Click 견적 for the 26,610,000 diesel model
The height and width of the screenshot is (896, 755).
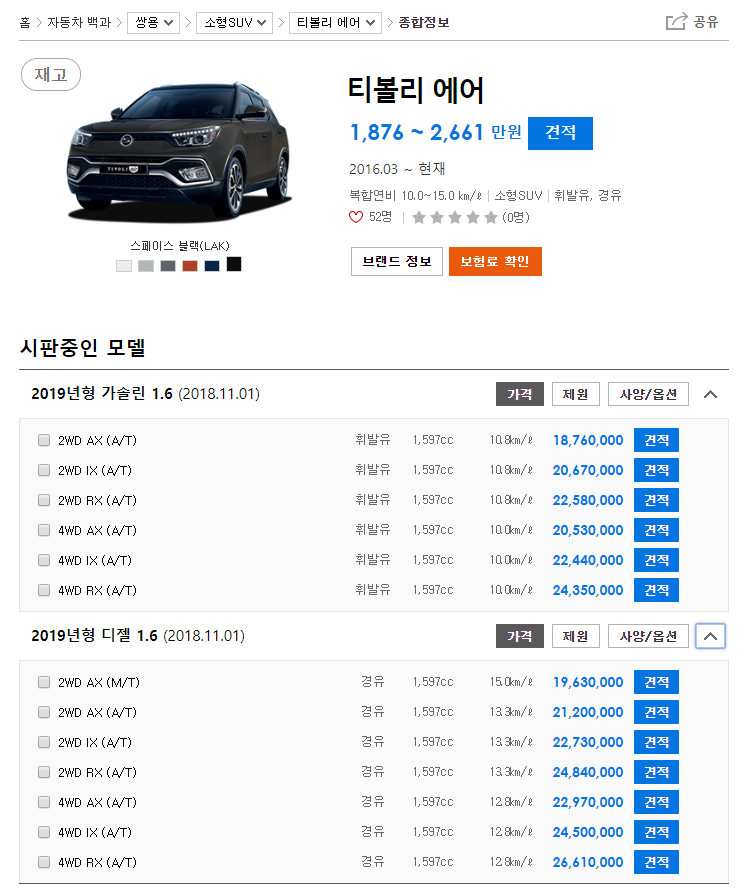coord(656,862)
